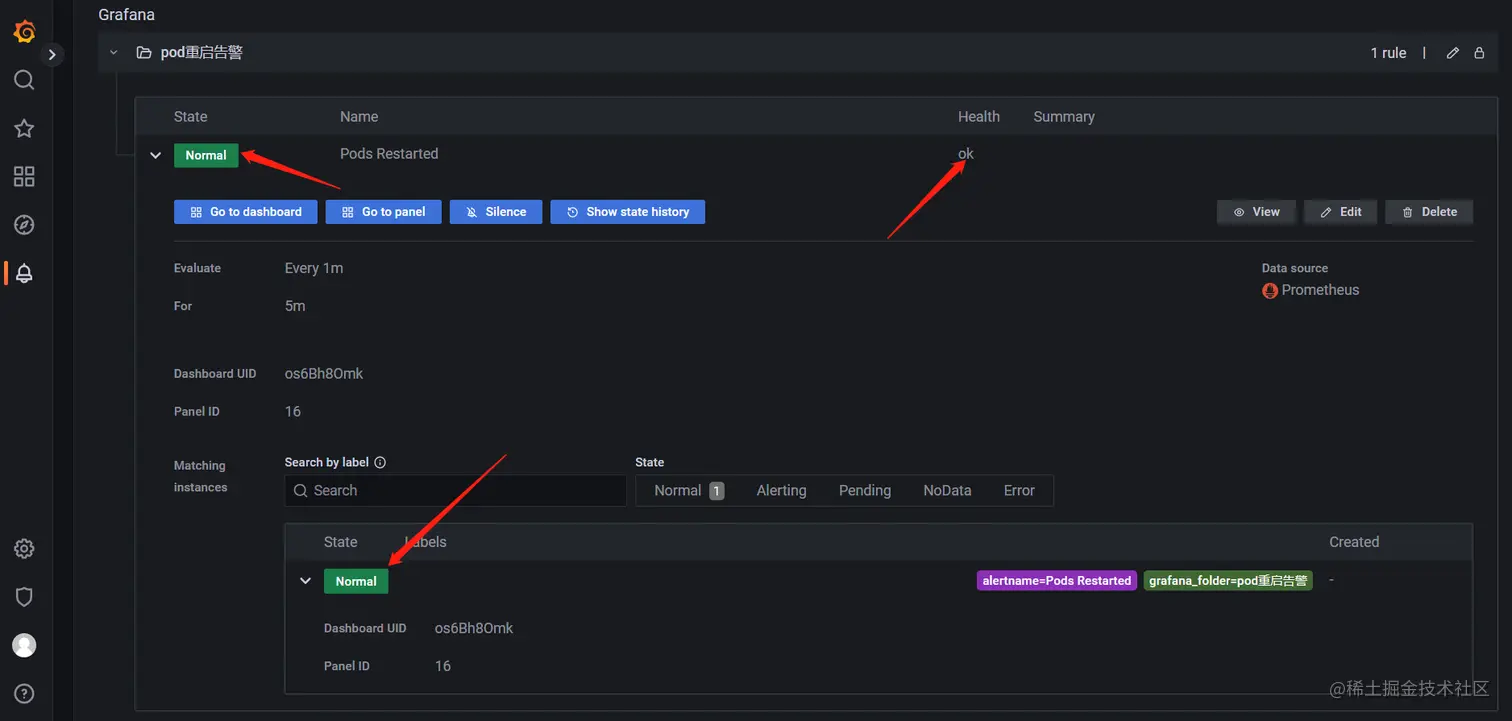Viewport: 1512px width, 721px height.
Task: Click the Go to panel button
Action: (x=384, y=212)
